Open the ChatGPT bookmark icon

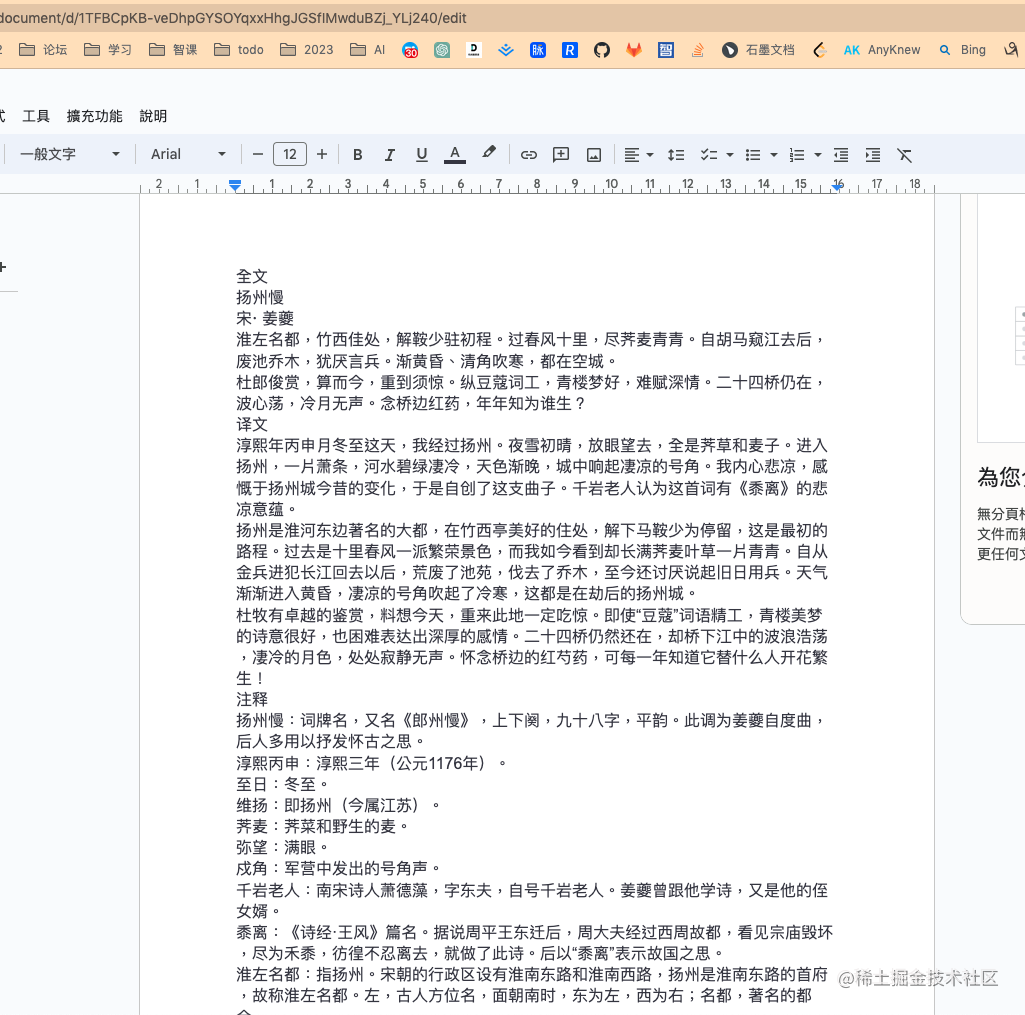pos(442,50)
